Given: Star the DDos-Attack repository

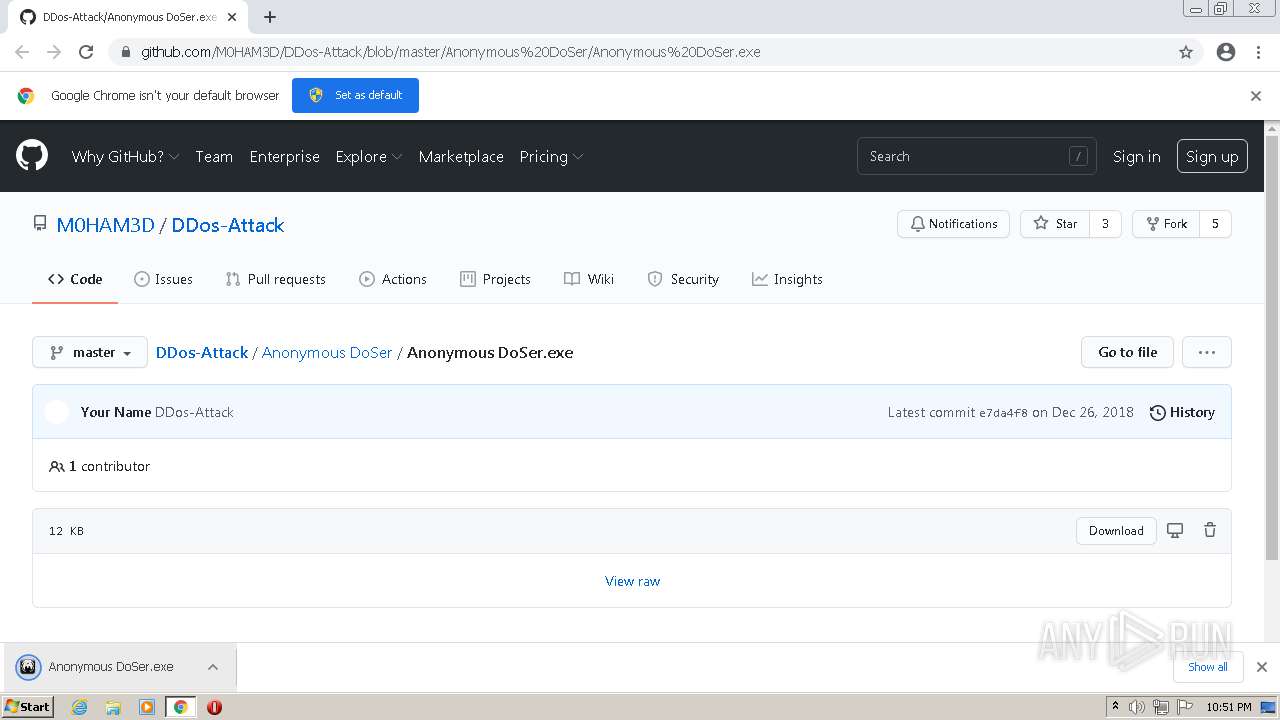Looking at the screenshot, I should click(x=1055, y=224).
